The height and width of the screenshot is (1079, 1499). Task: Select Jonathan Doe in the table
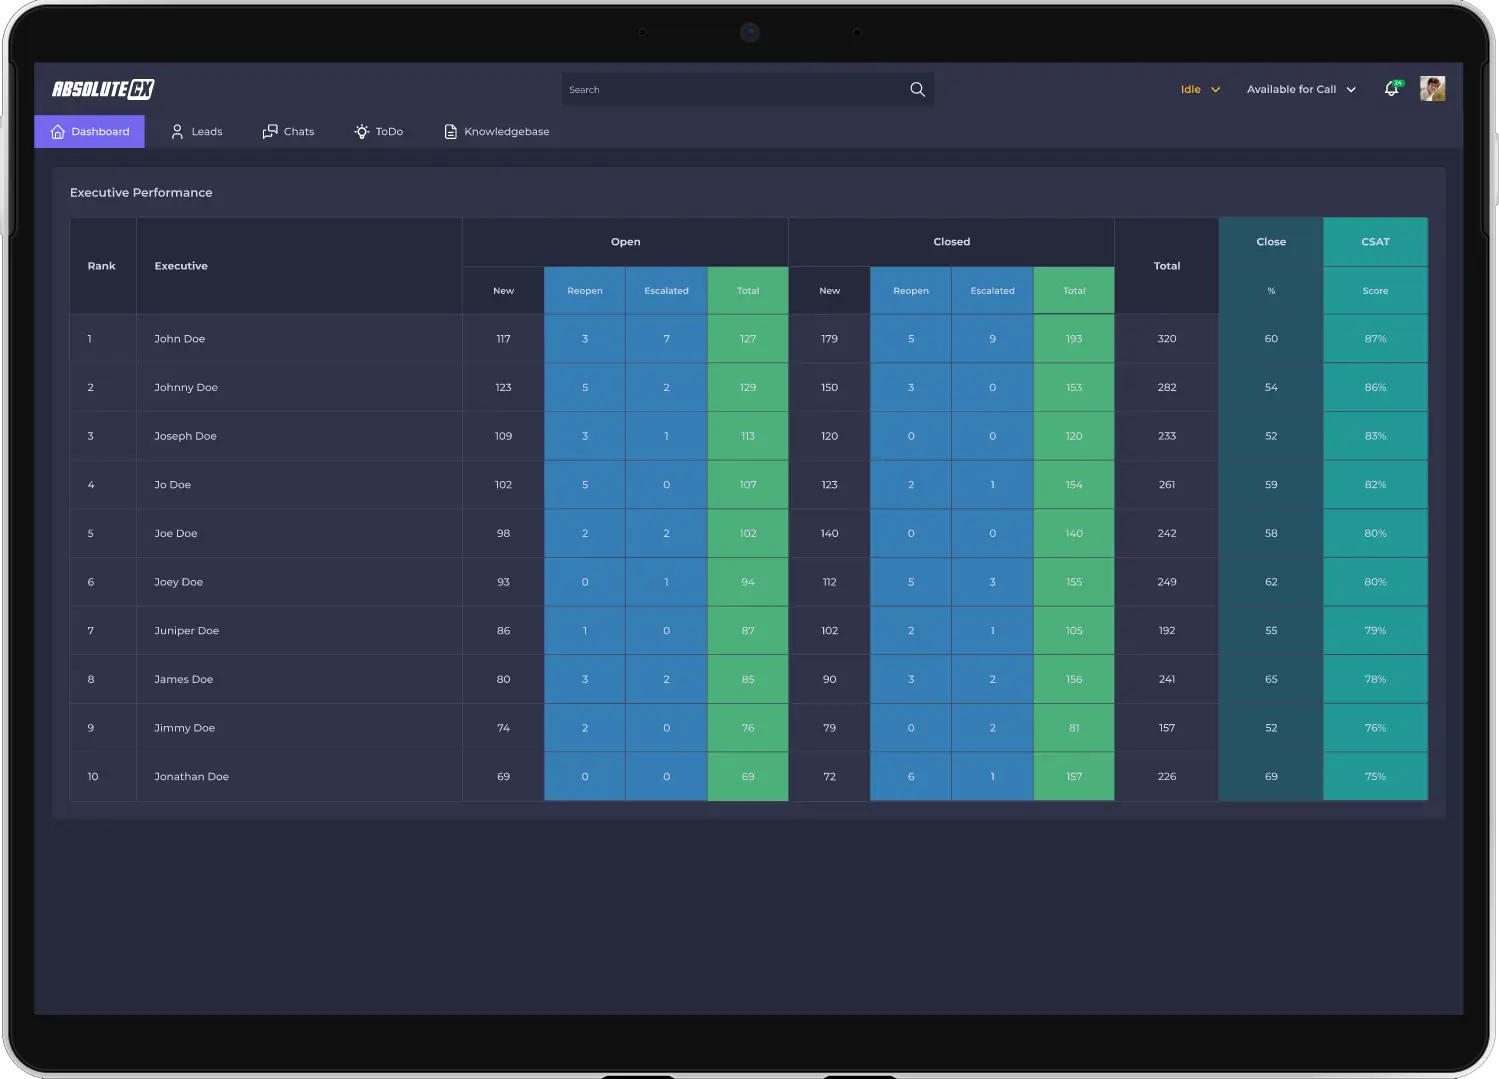point(191,777)
